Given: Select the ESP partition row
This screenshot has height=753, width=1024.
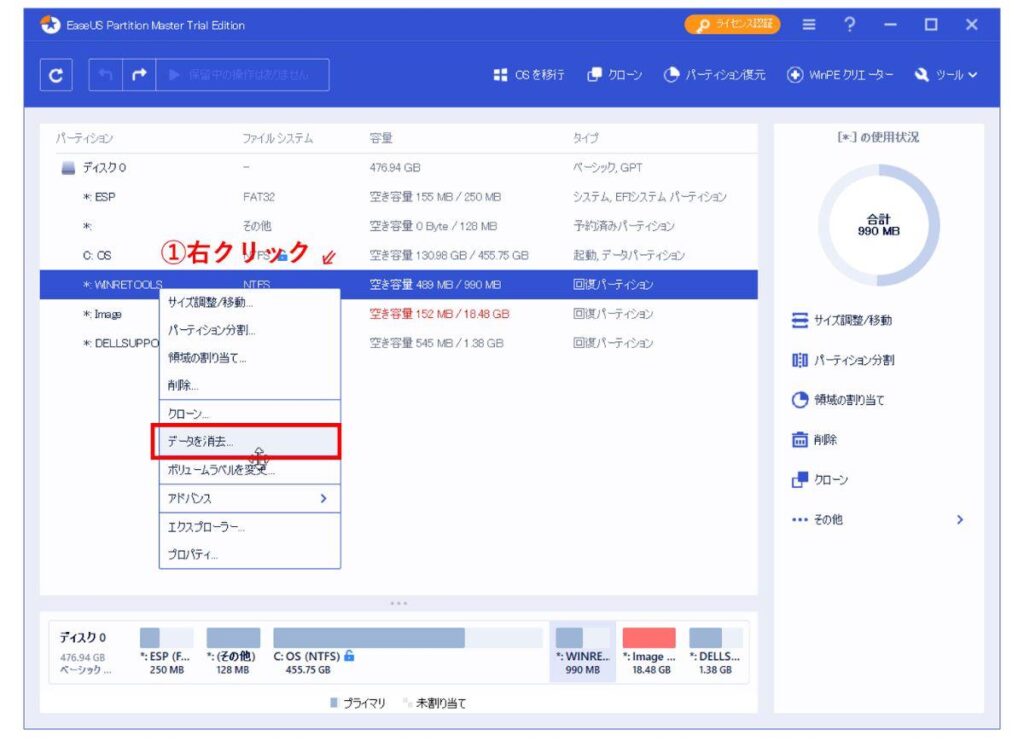Looking at the screenshot, I should pyautogui.click(x=398, y=197).
